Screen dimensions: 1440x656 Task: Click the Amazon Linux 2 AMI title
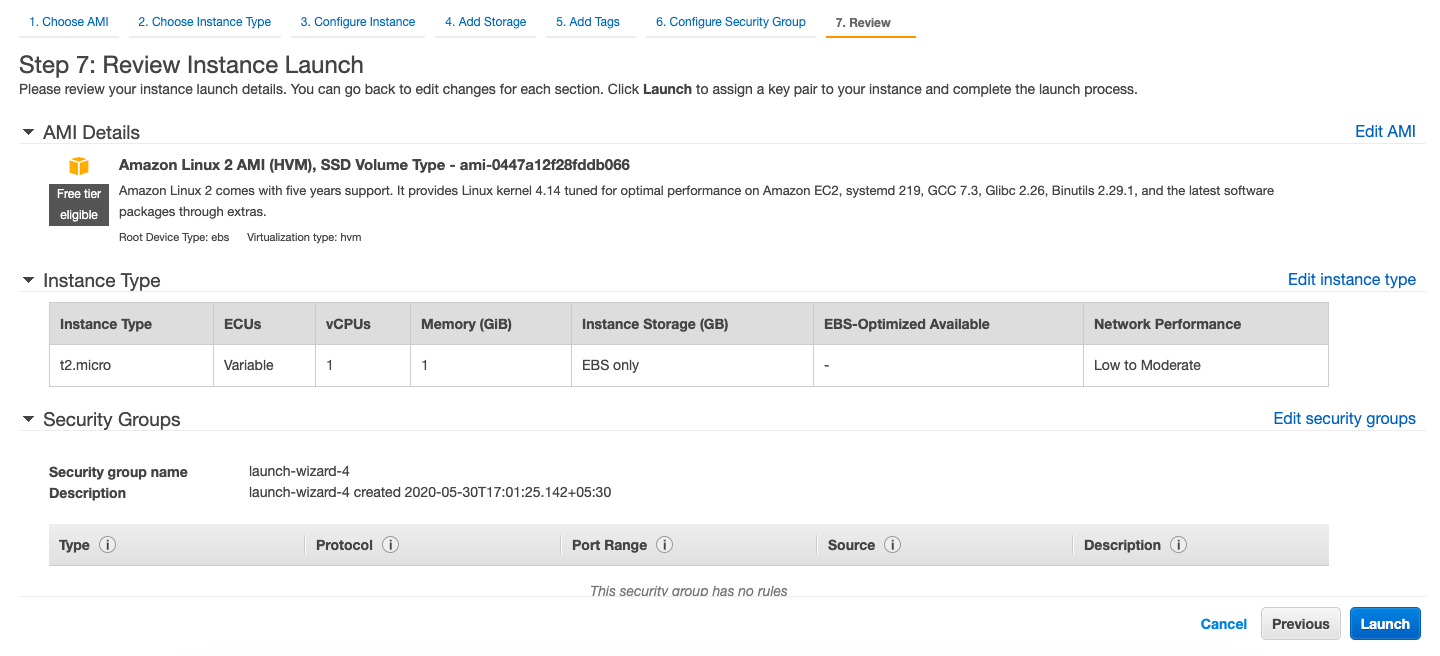pos(374,165)
